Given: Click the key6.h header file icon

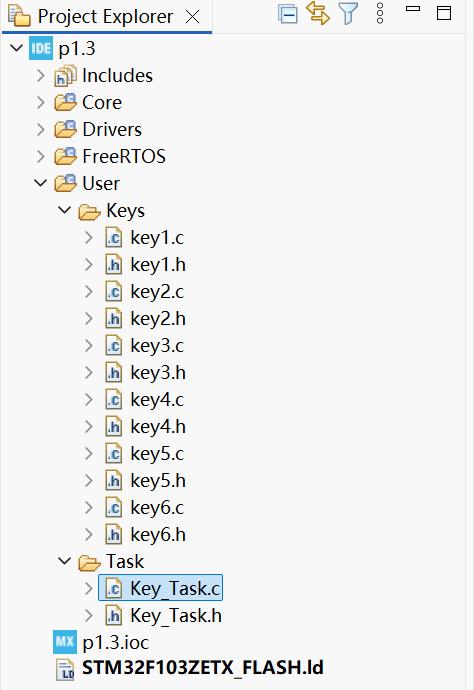Looking at the screenshot, I should 114,535.
